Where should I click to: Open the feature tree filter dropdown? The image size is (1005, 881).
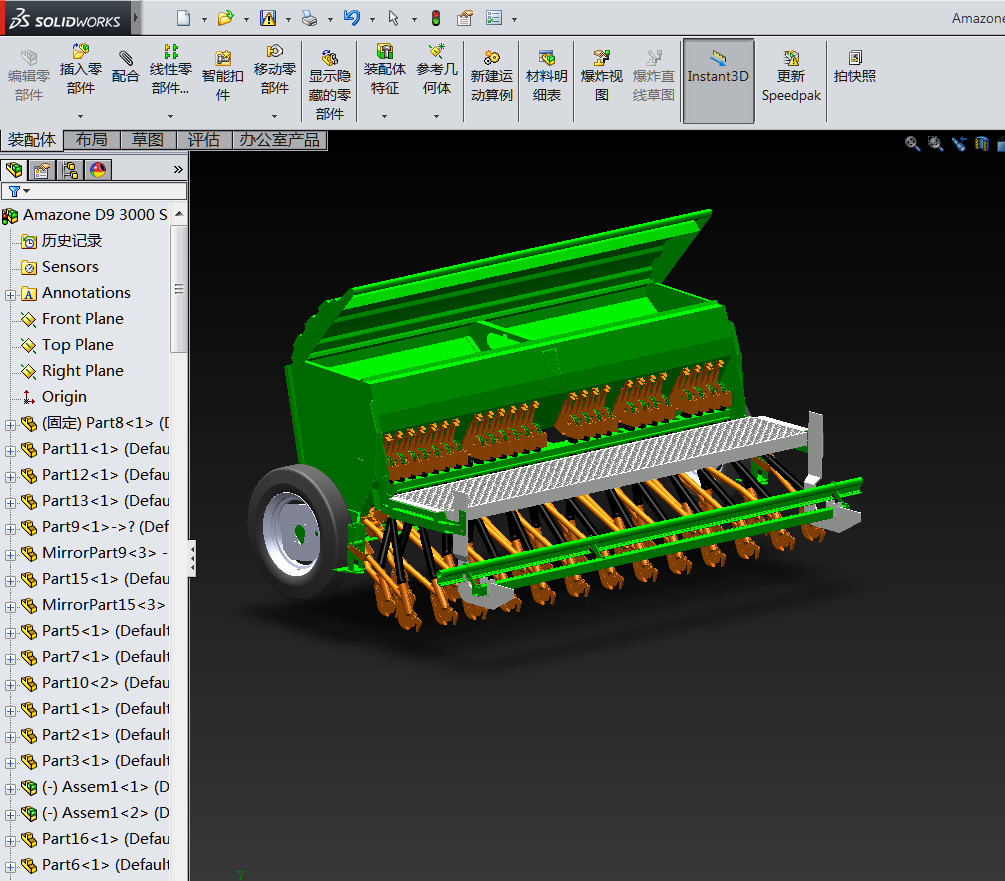coord(19,191)
